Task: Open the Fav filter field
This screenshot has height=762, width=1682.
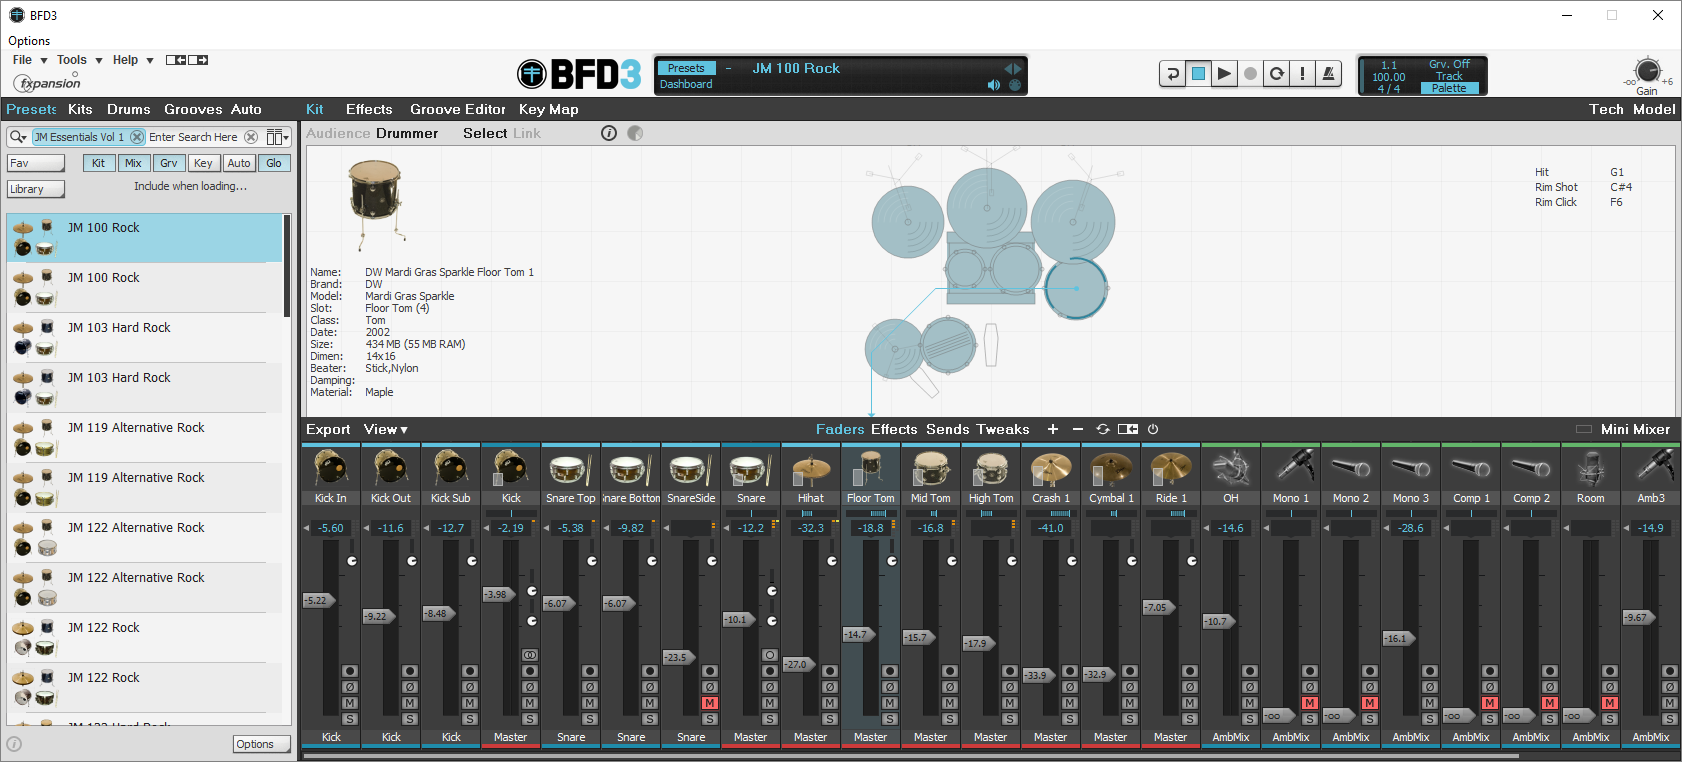Action: pos(36,163)
